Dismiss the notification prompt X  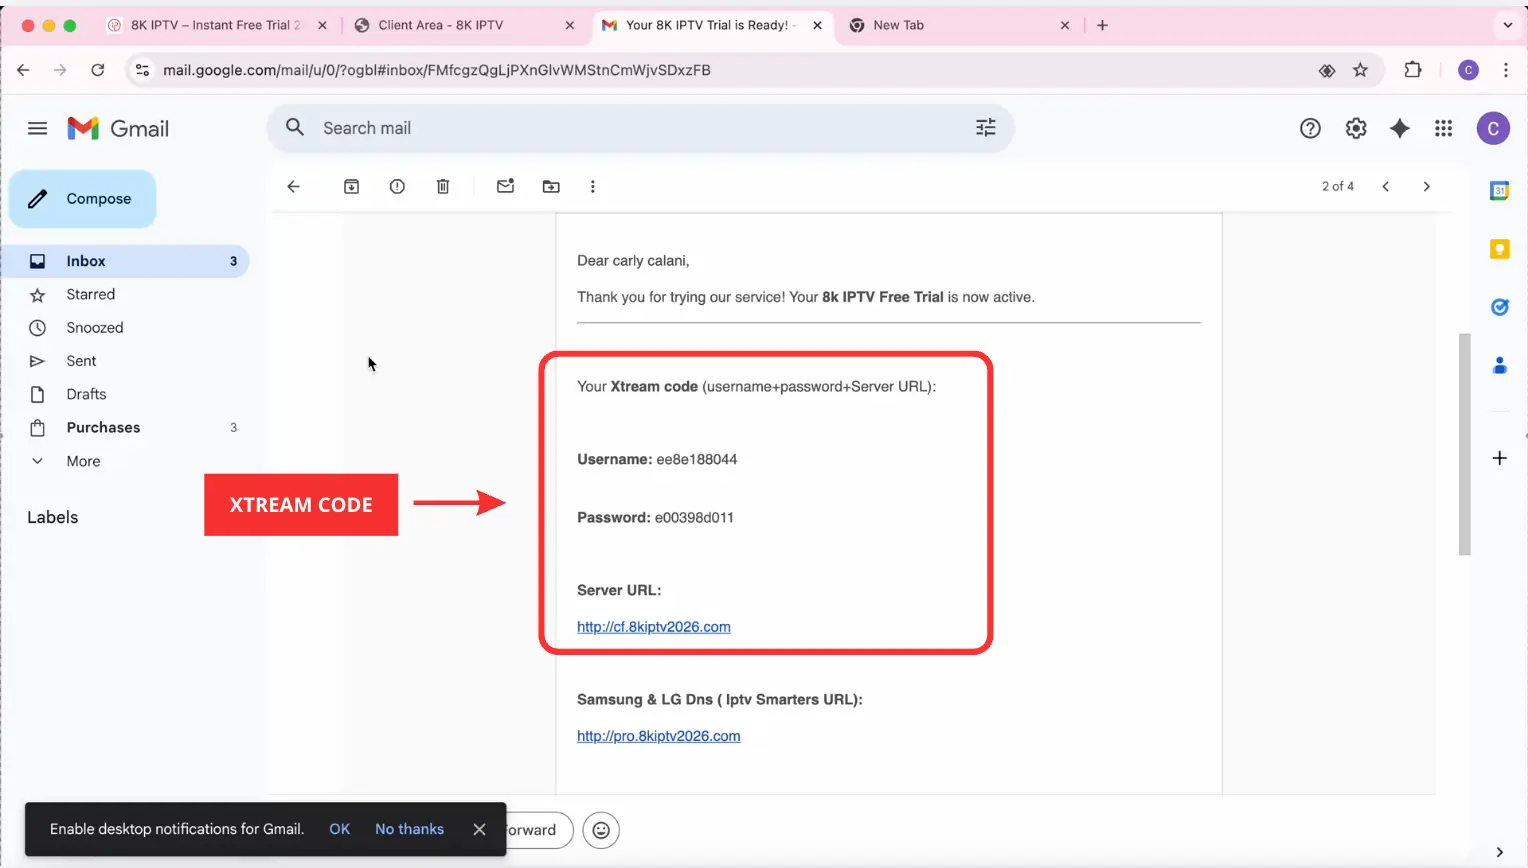pyautogui.click(x=479, y=829)
